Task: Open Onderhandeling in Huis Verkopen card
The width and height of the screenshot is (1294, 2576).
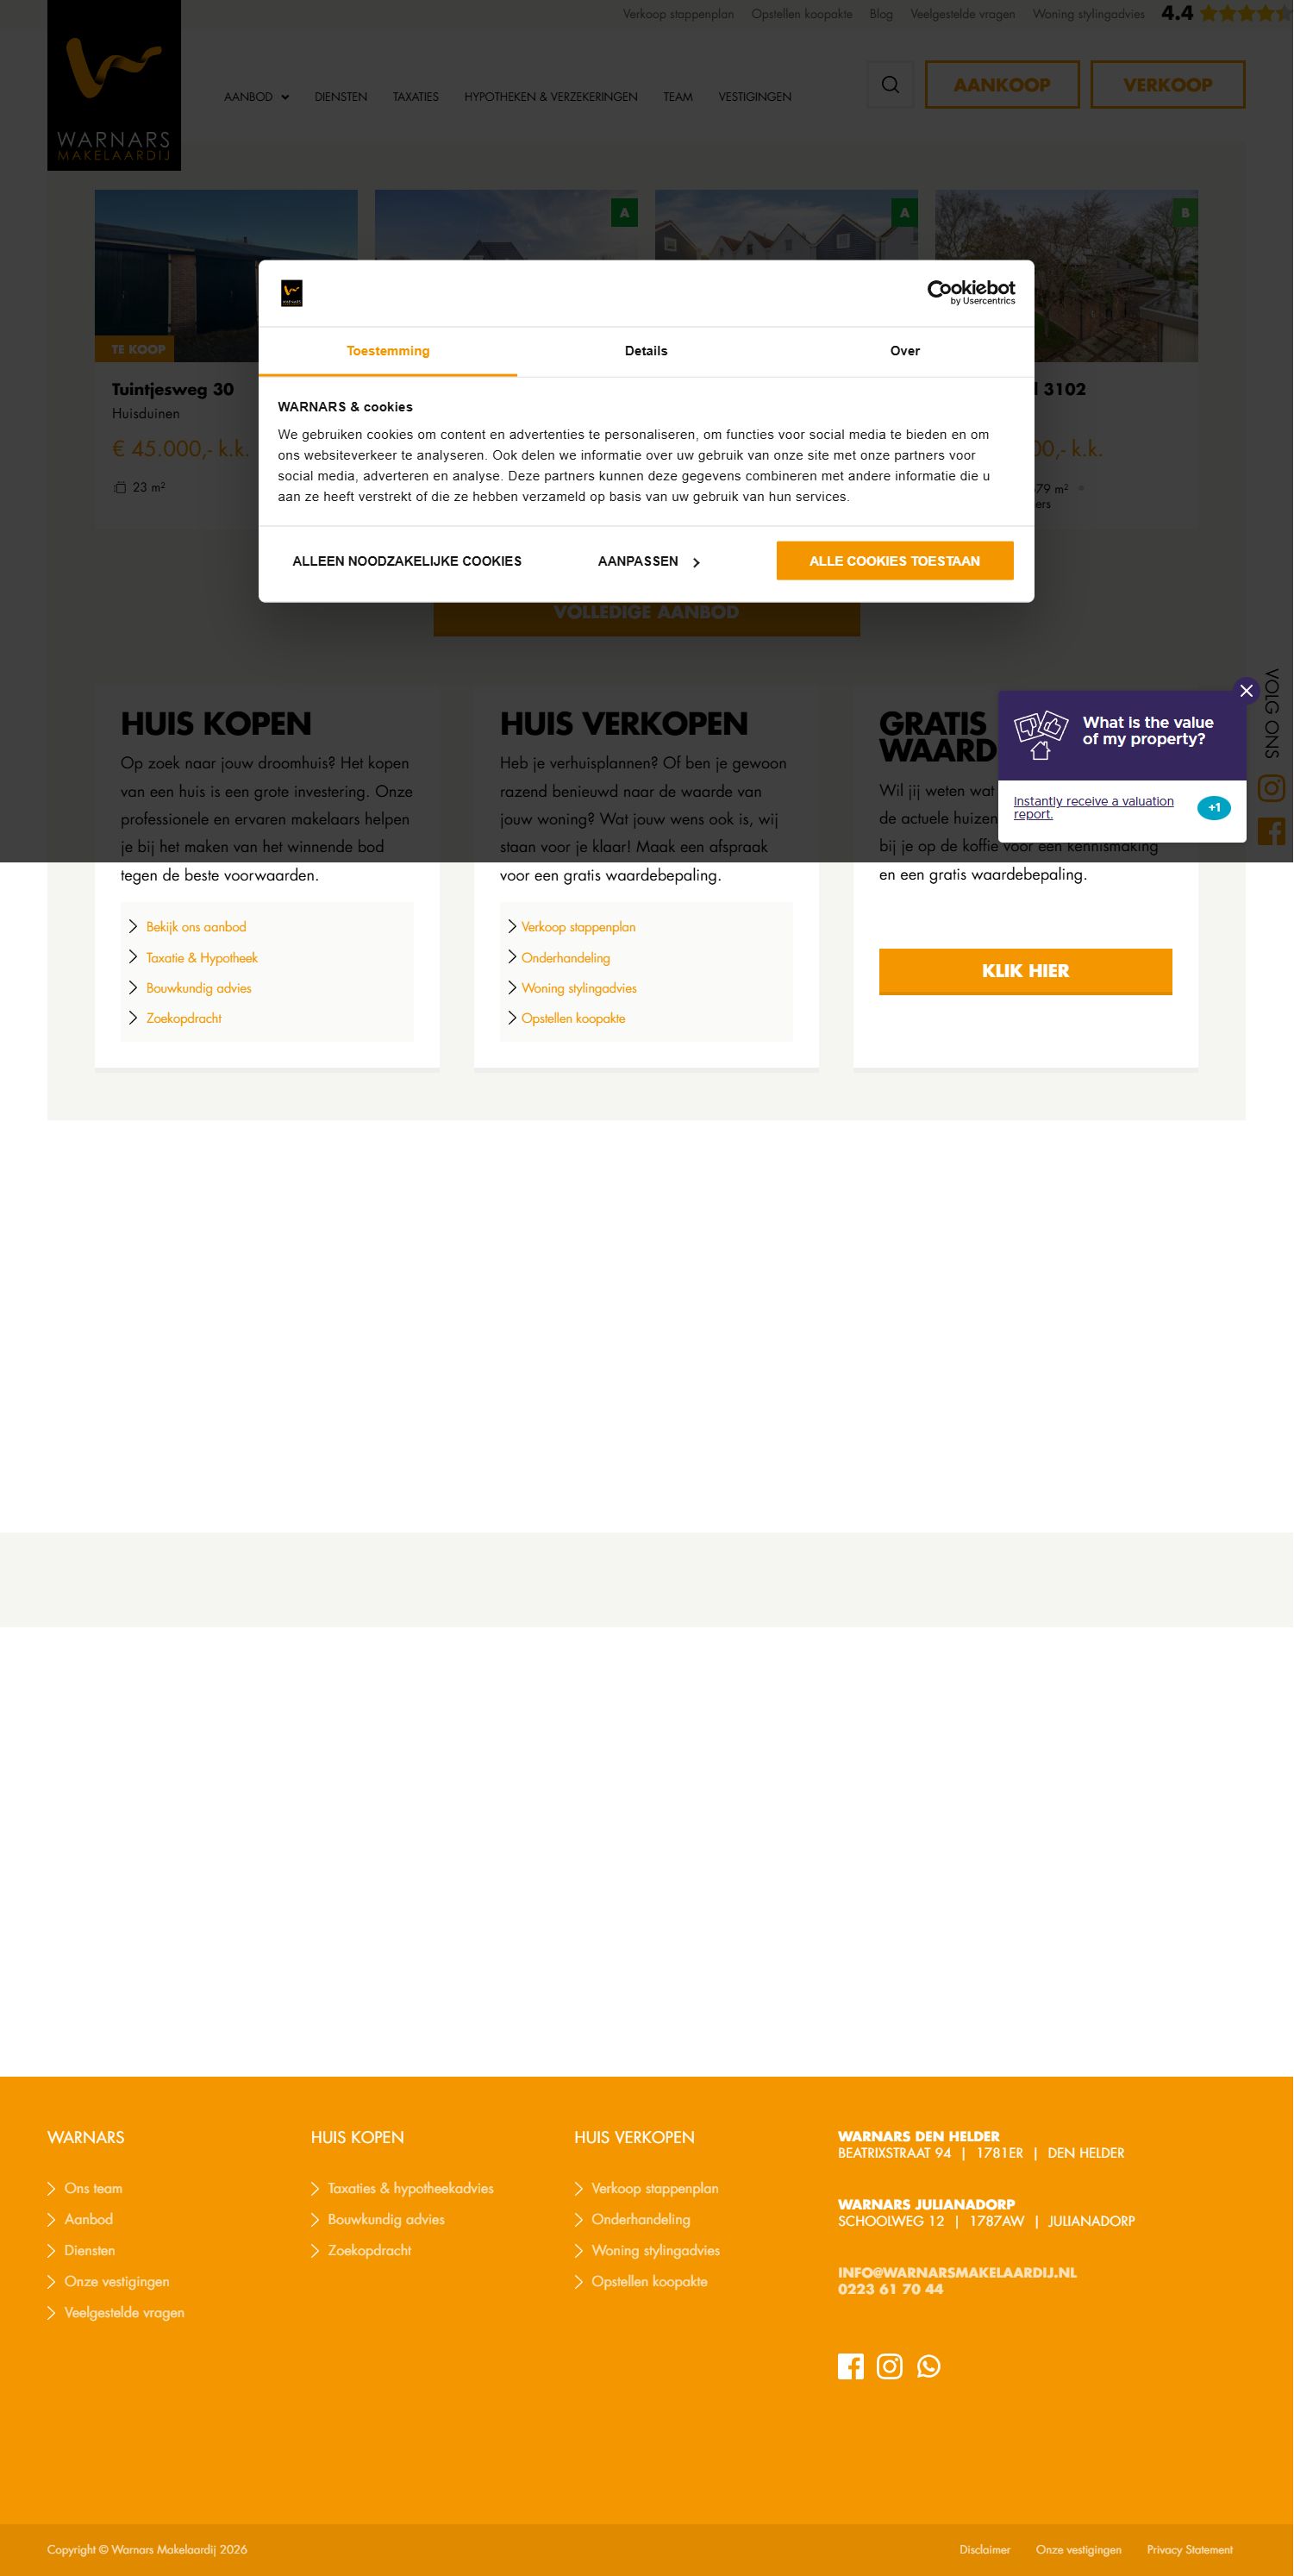Action: pyautogui.click(x=566, y=958)
